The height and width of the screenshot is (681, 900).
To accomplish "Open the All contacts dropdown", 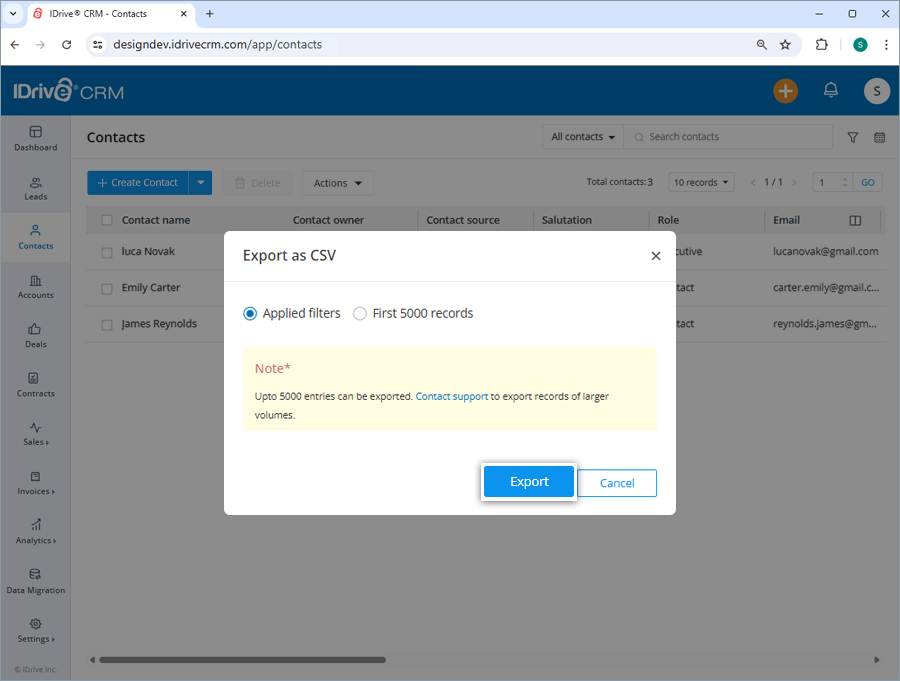I will (x=582, y=136).
